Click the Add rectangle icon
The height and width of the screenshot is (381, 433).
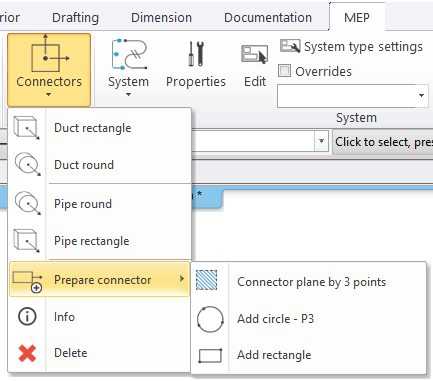click(x=210, y=356)
